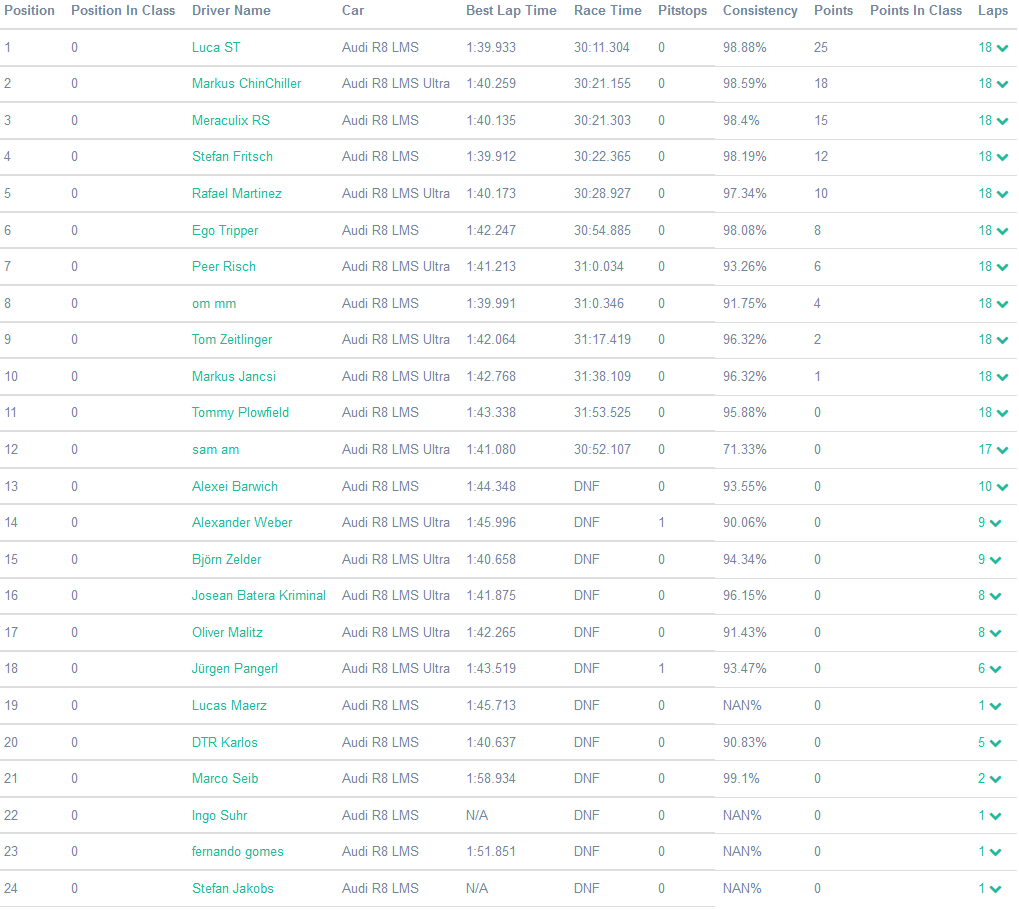Show laps dropdown for Peer Risch
The width and height of the screenshot is (1019, 910).
pos(1002,267)
